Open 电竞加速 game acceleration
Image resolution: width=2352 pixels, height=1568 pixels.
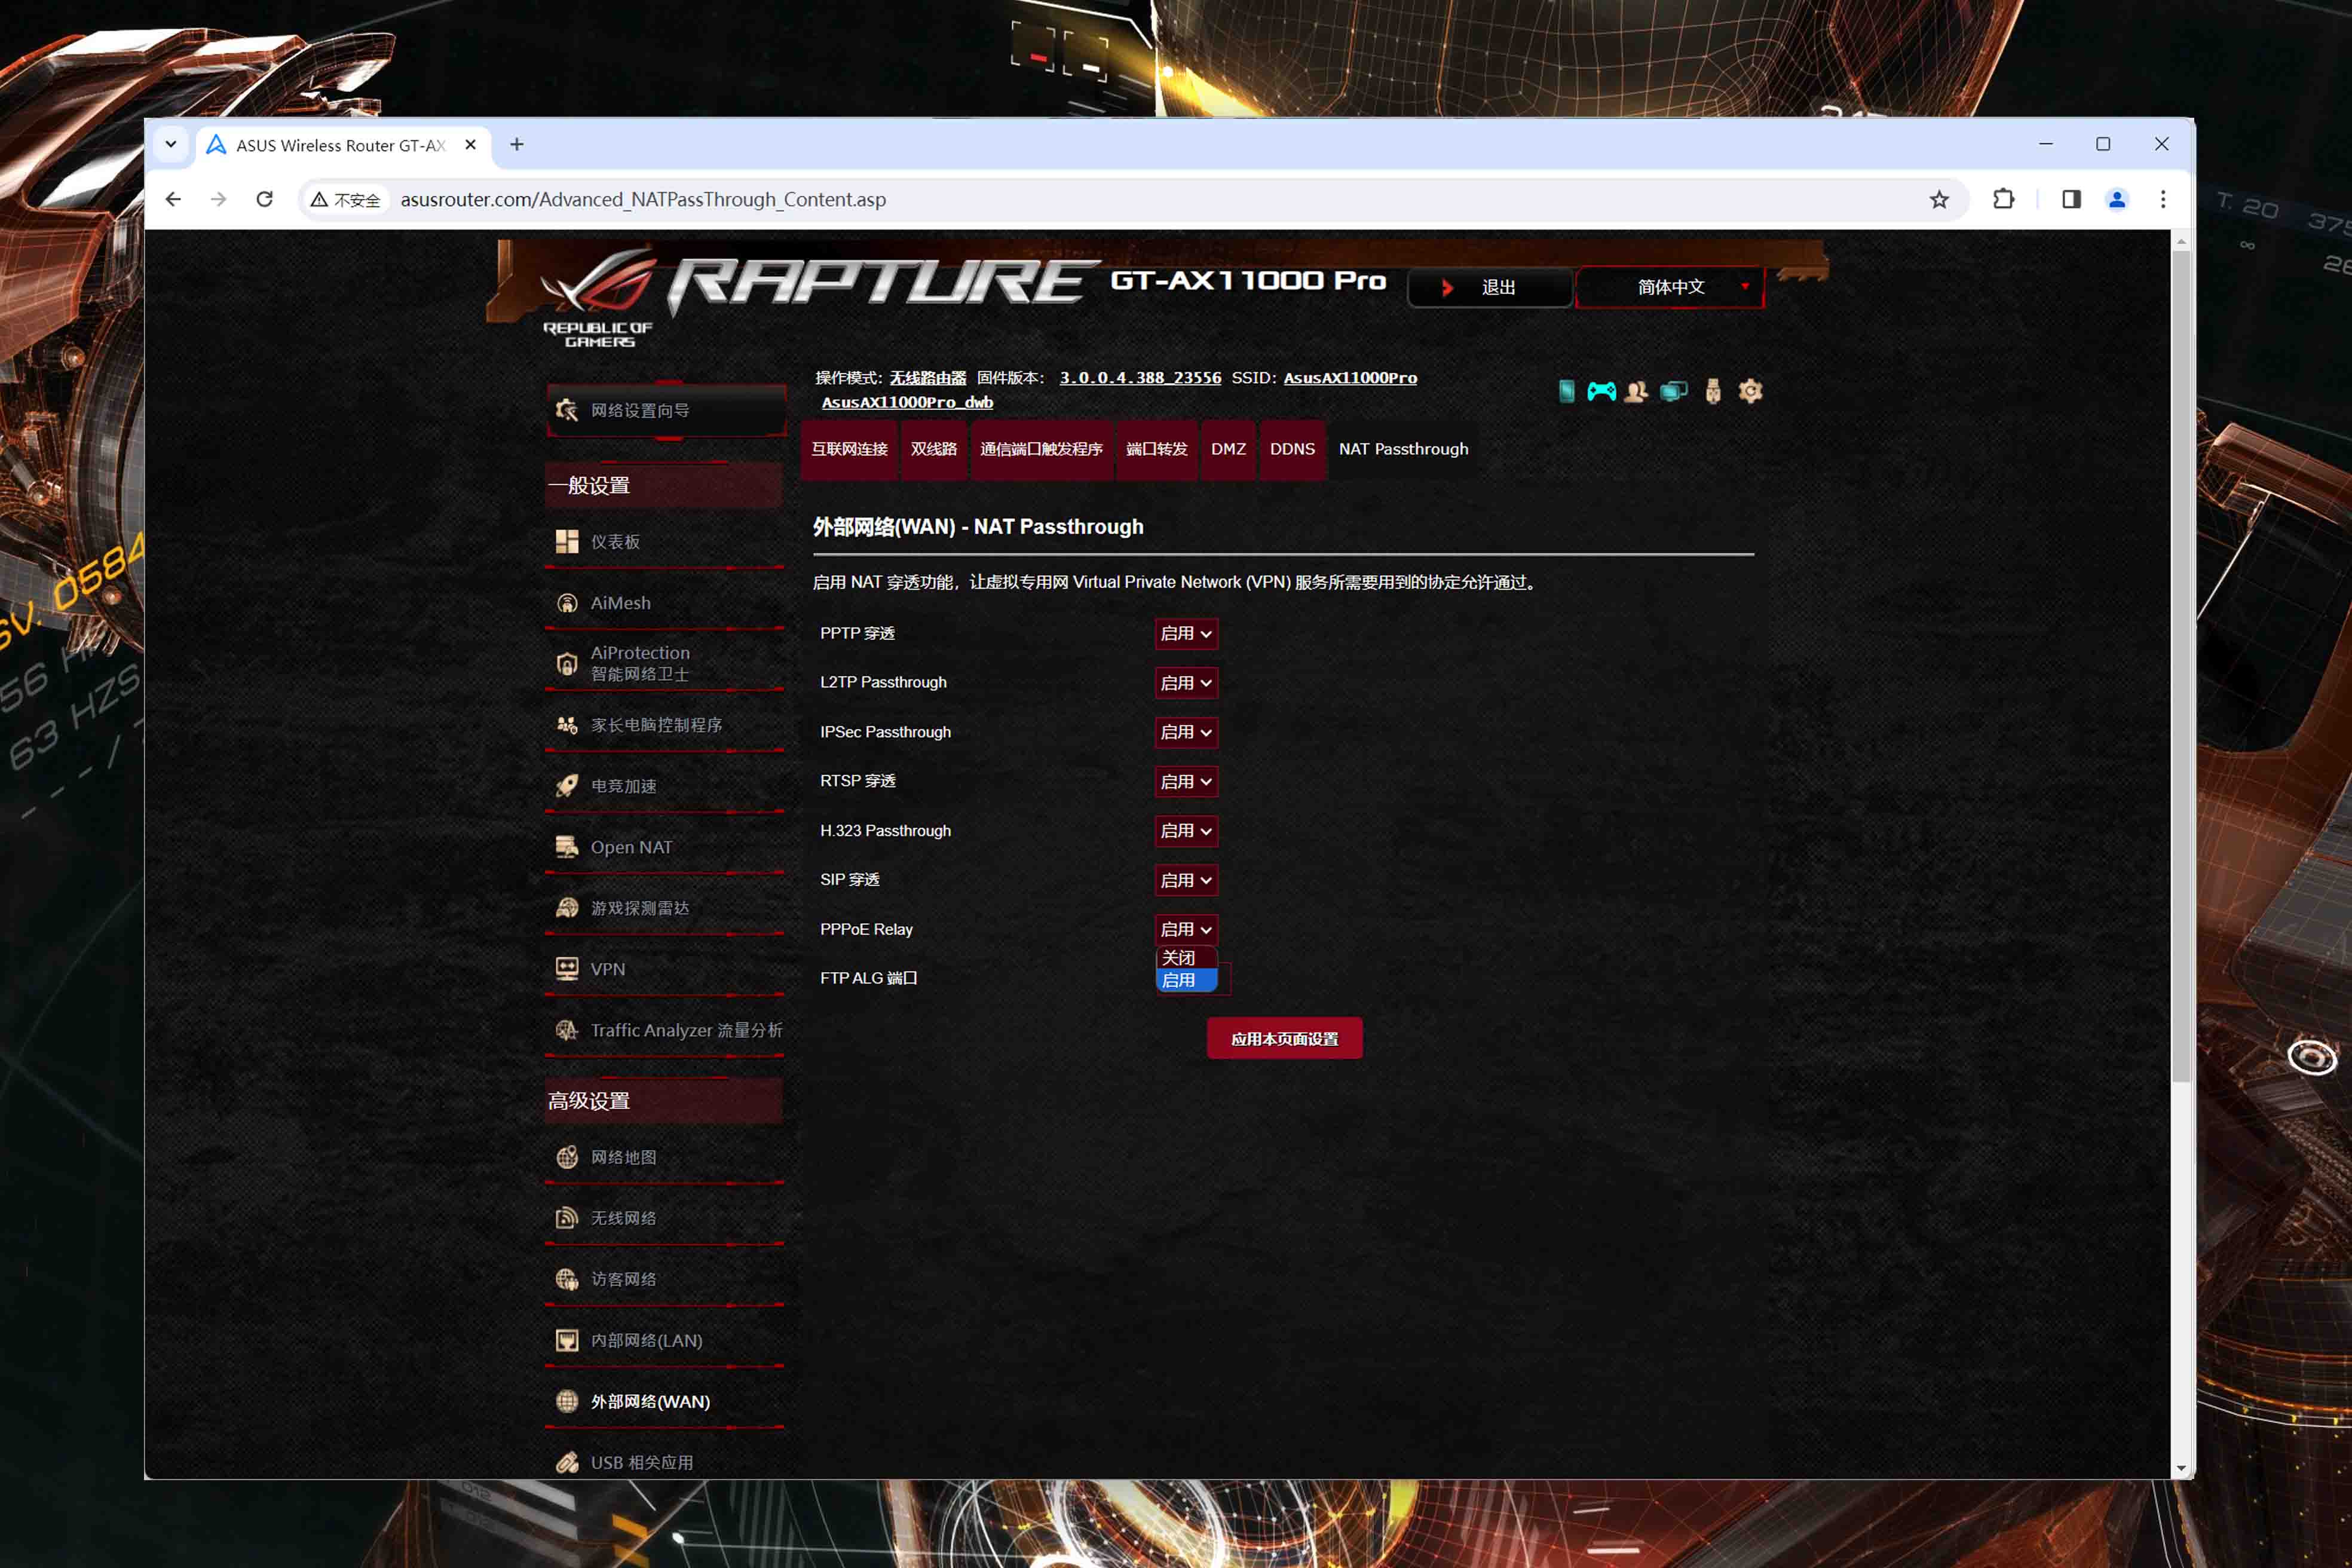point(664,786)
